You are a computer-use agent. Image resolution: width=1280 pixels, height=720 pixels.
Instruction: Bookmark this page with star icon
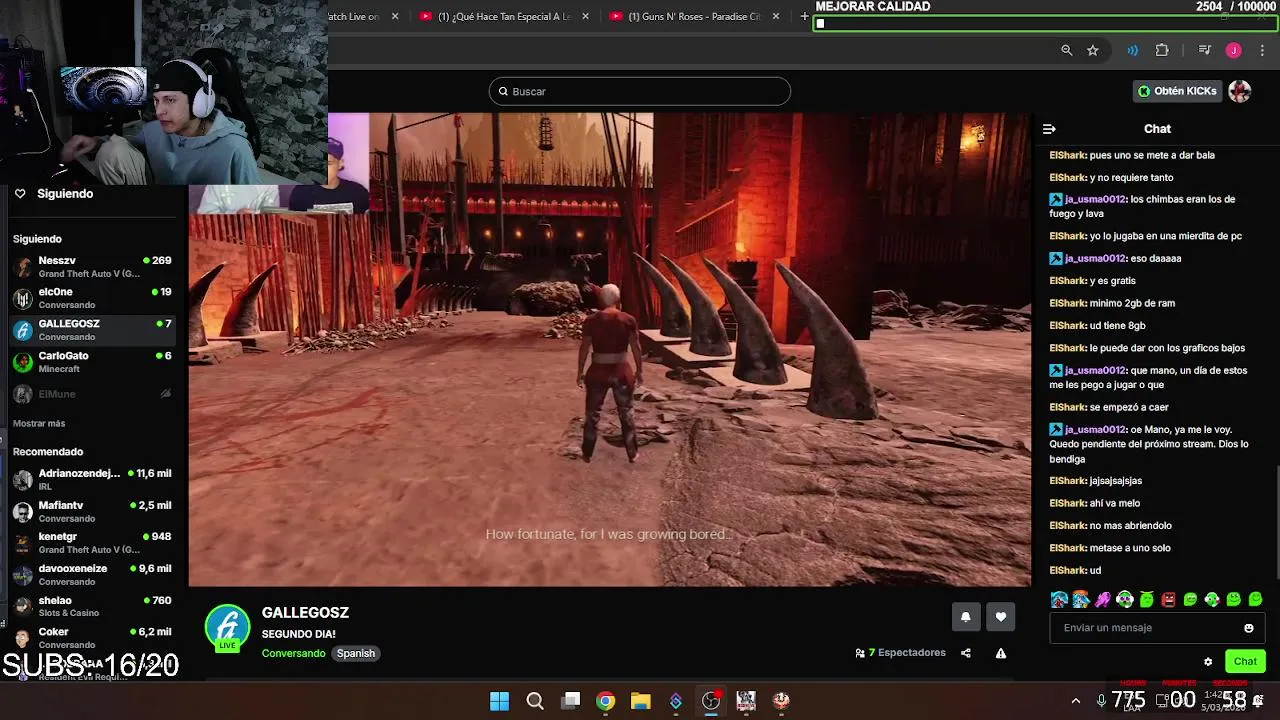pos(1093,50)
